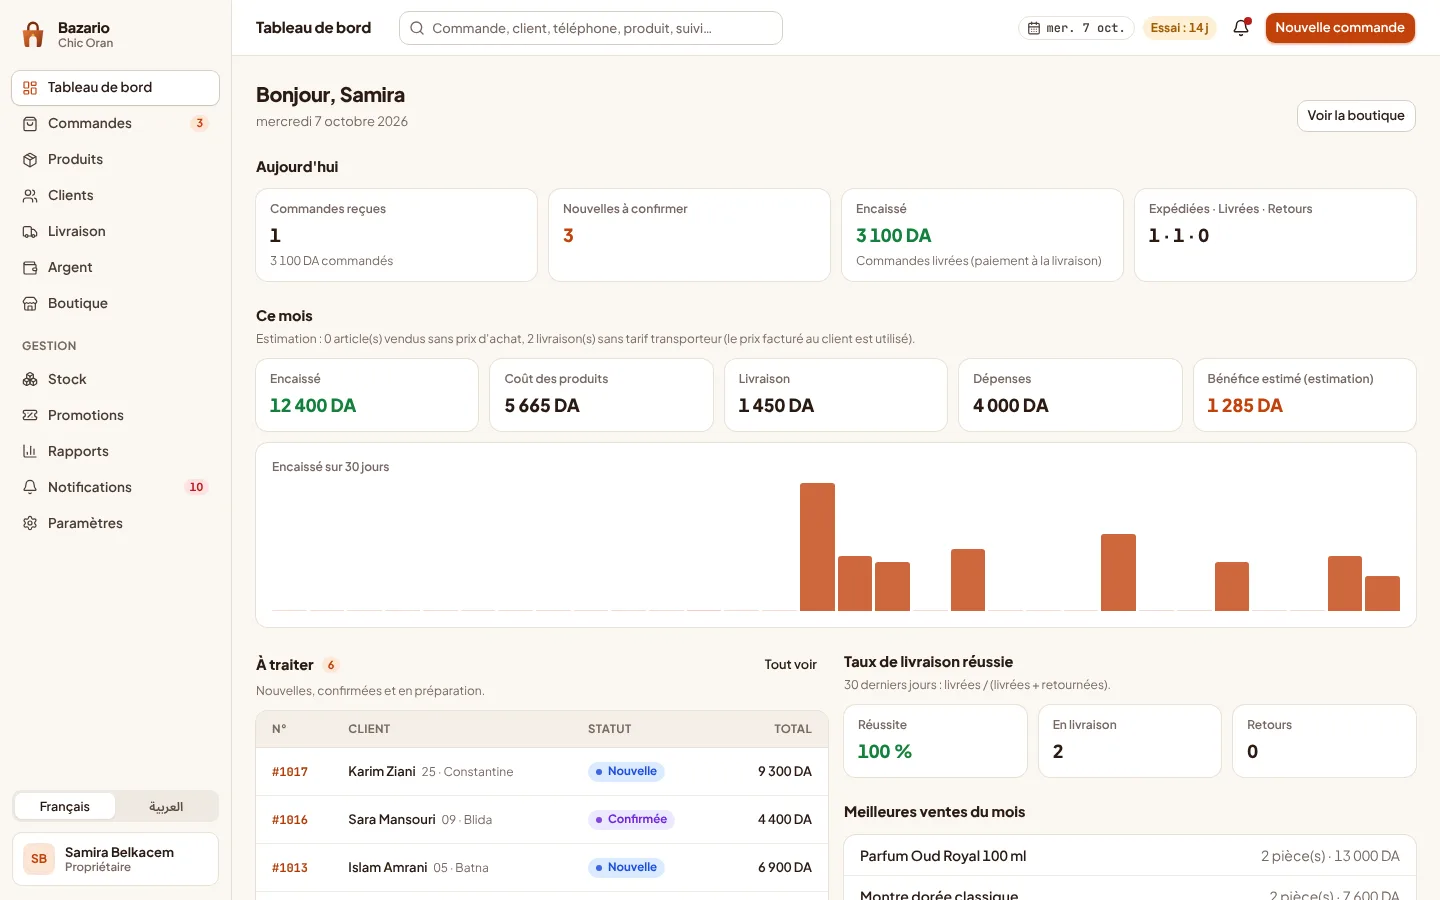Click the Rapports chart icon
This screenshot has width=1440, height=900.
[x=30, y=452]
